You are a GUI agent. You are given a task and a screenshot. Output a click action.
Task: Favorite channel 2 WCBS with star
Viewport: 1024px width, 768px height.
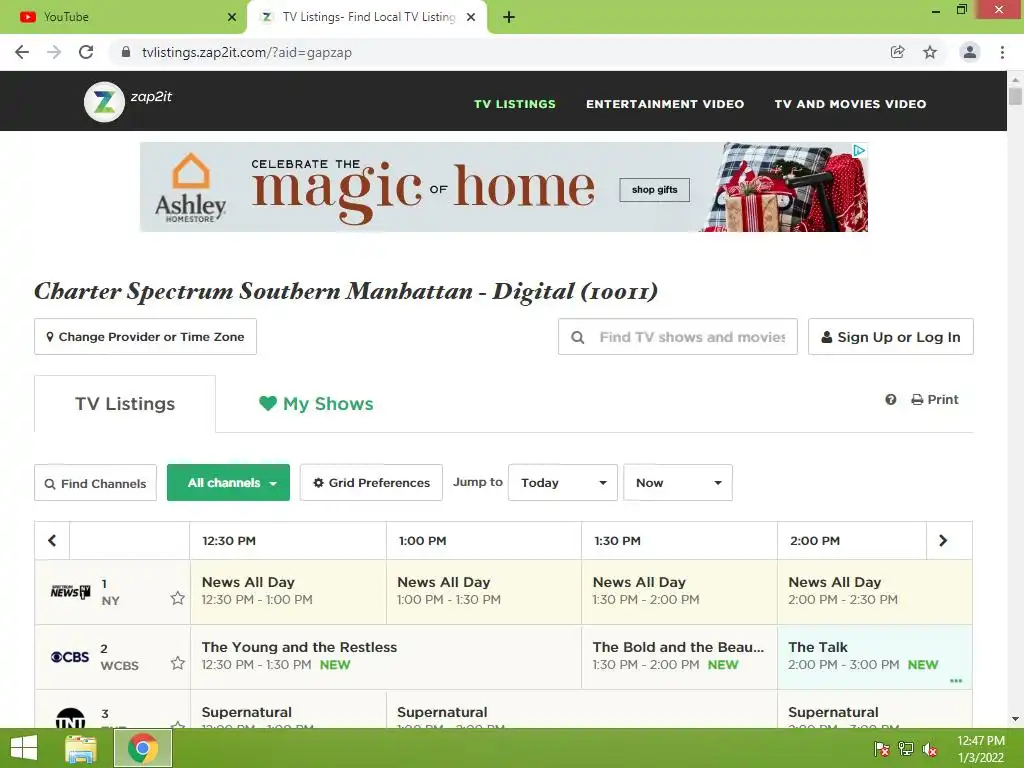(178, 664)
